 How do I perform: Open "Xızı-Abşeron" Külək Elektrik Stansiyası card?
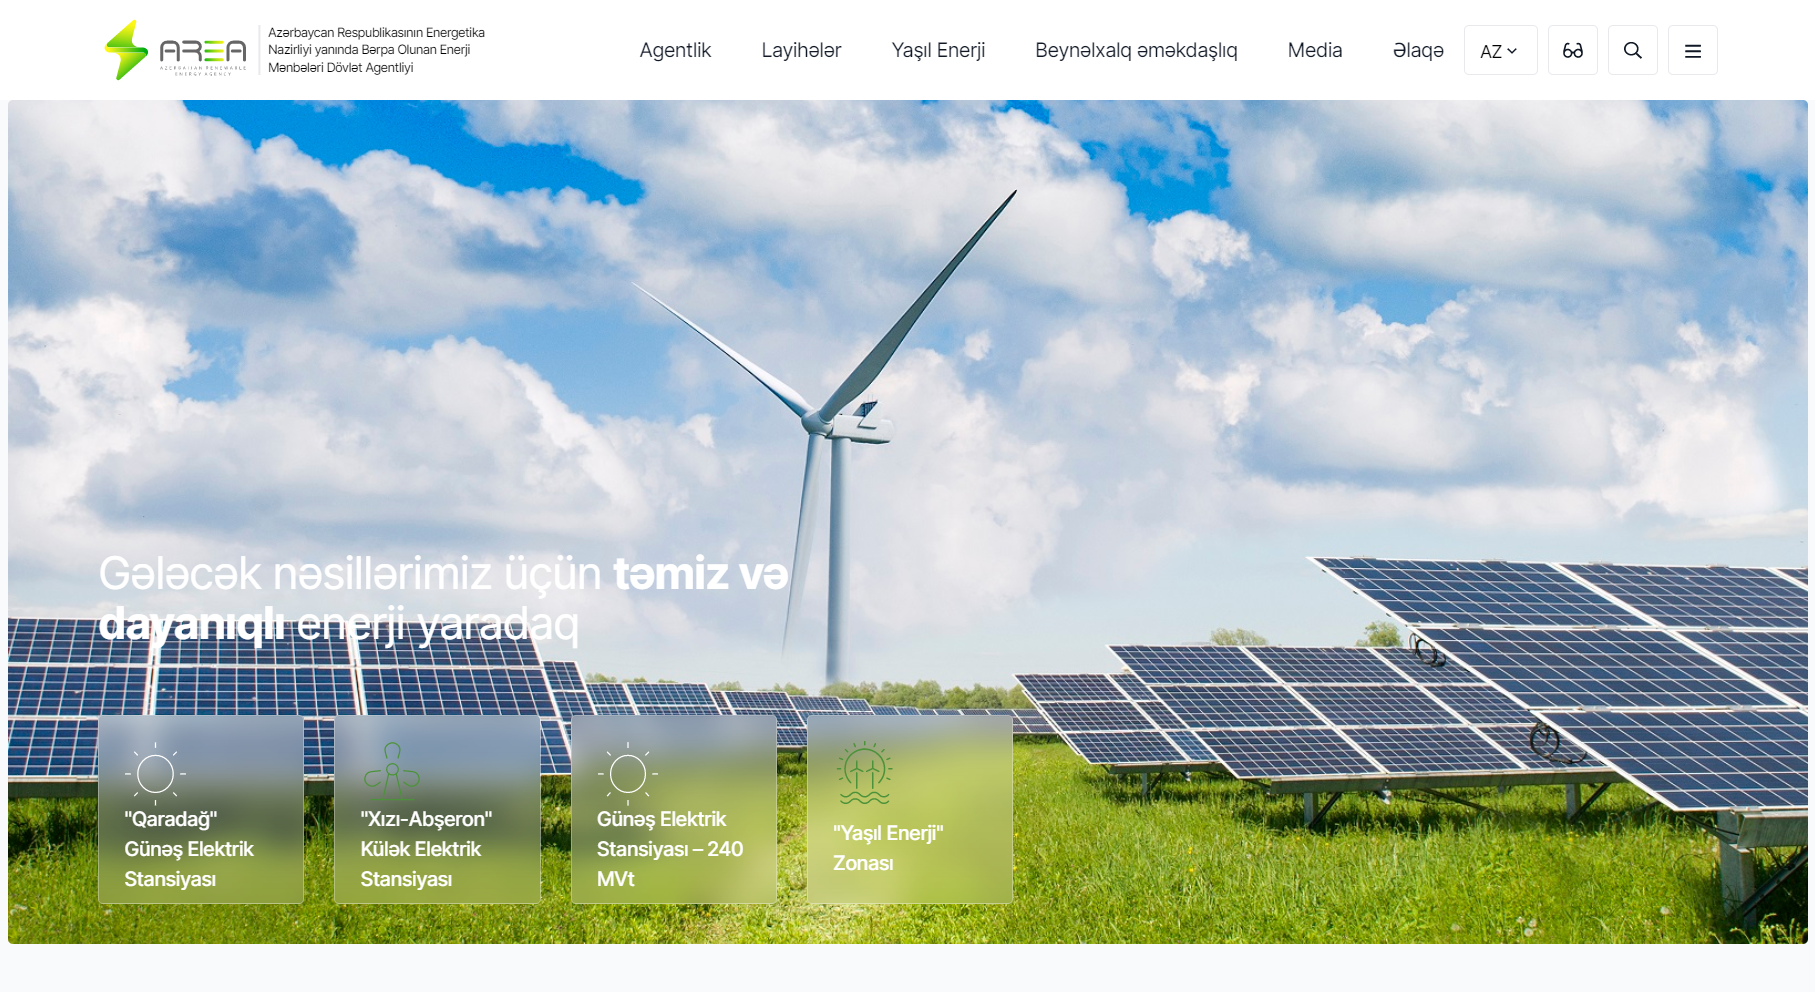437,849
